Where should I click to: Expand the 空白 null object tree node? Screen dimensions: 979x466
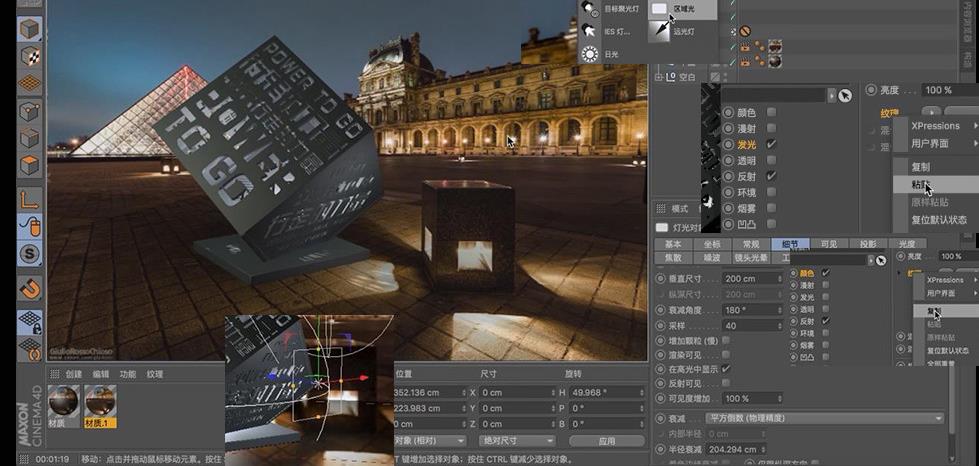coord(658,77)
